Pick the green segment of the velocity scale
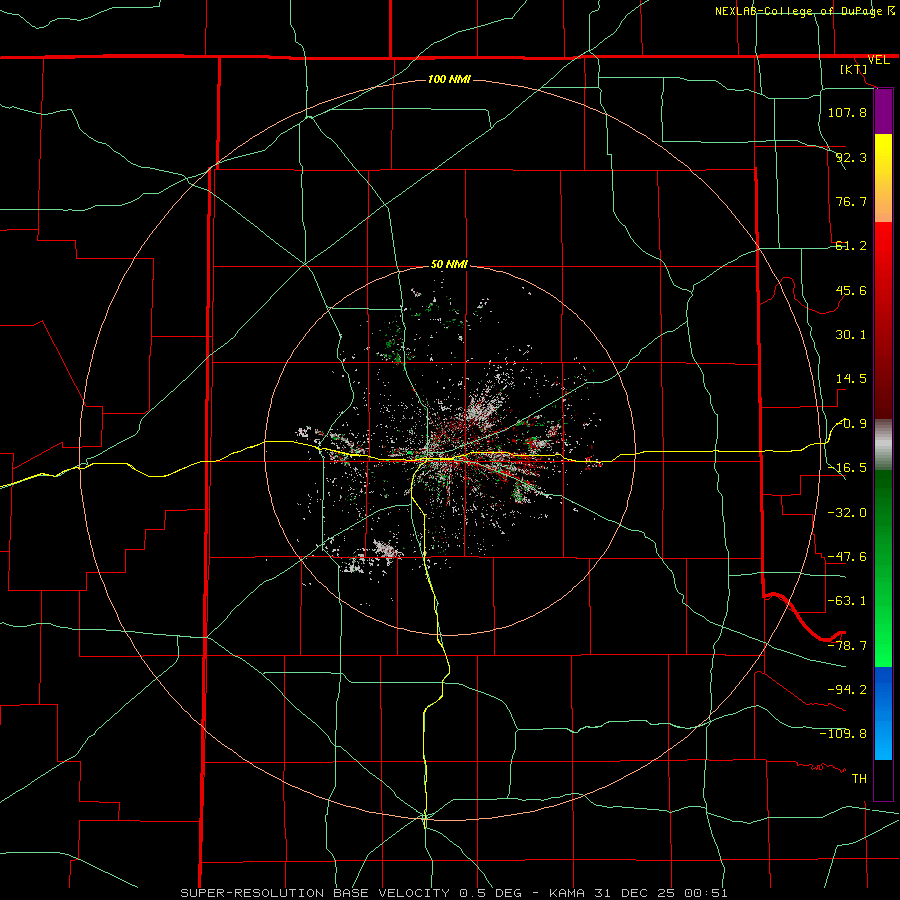This screenshot has height=900, width=900. pos(883,568)
